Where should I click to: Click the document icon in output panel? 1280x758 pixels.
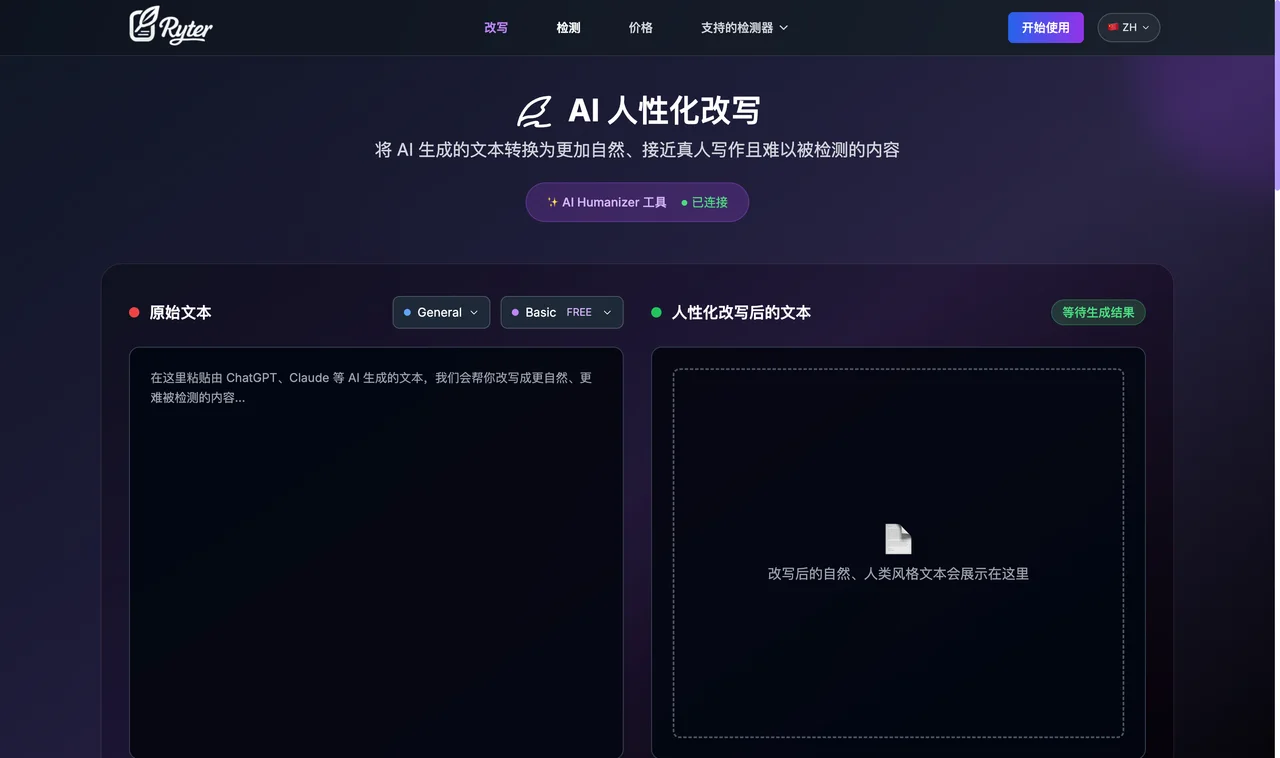click(898, 539)
